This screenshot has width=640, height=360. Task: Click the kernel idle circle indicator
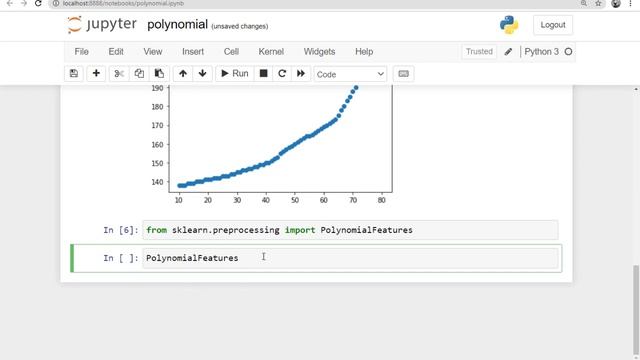pos(568,51)
